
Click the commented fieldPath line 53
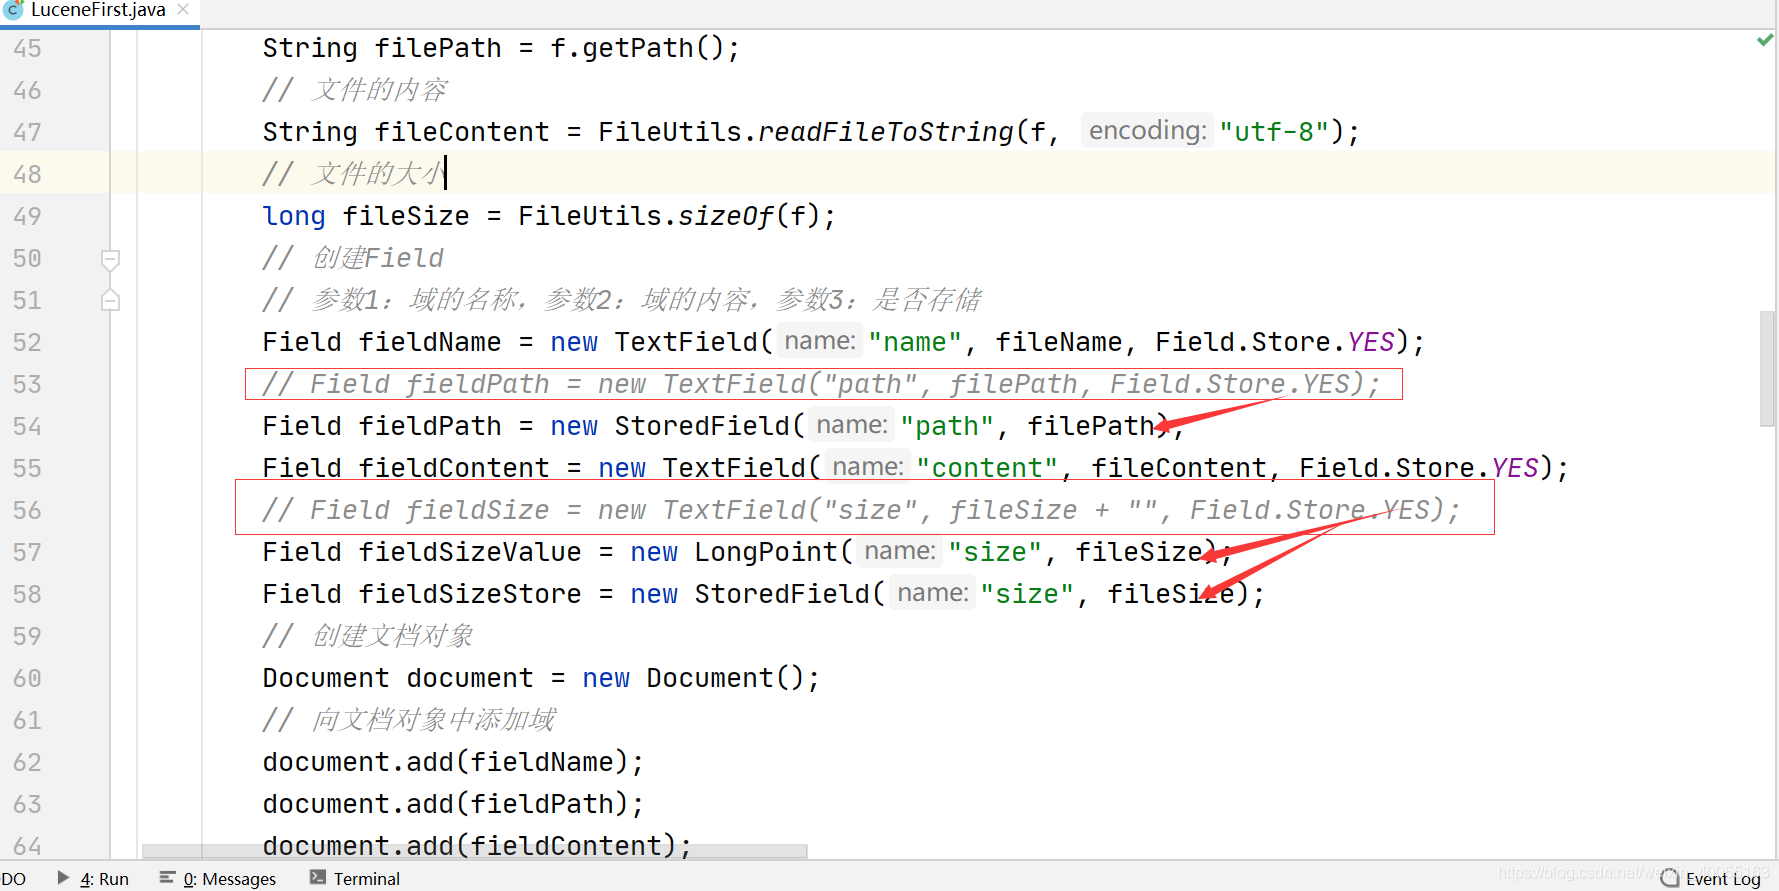[821, 384]
